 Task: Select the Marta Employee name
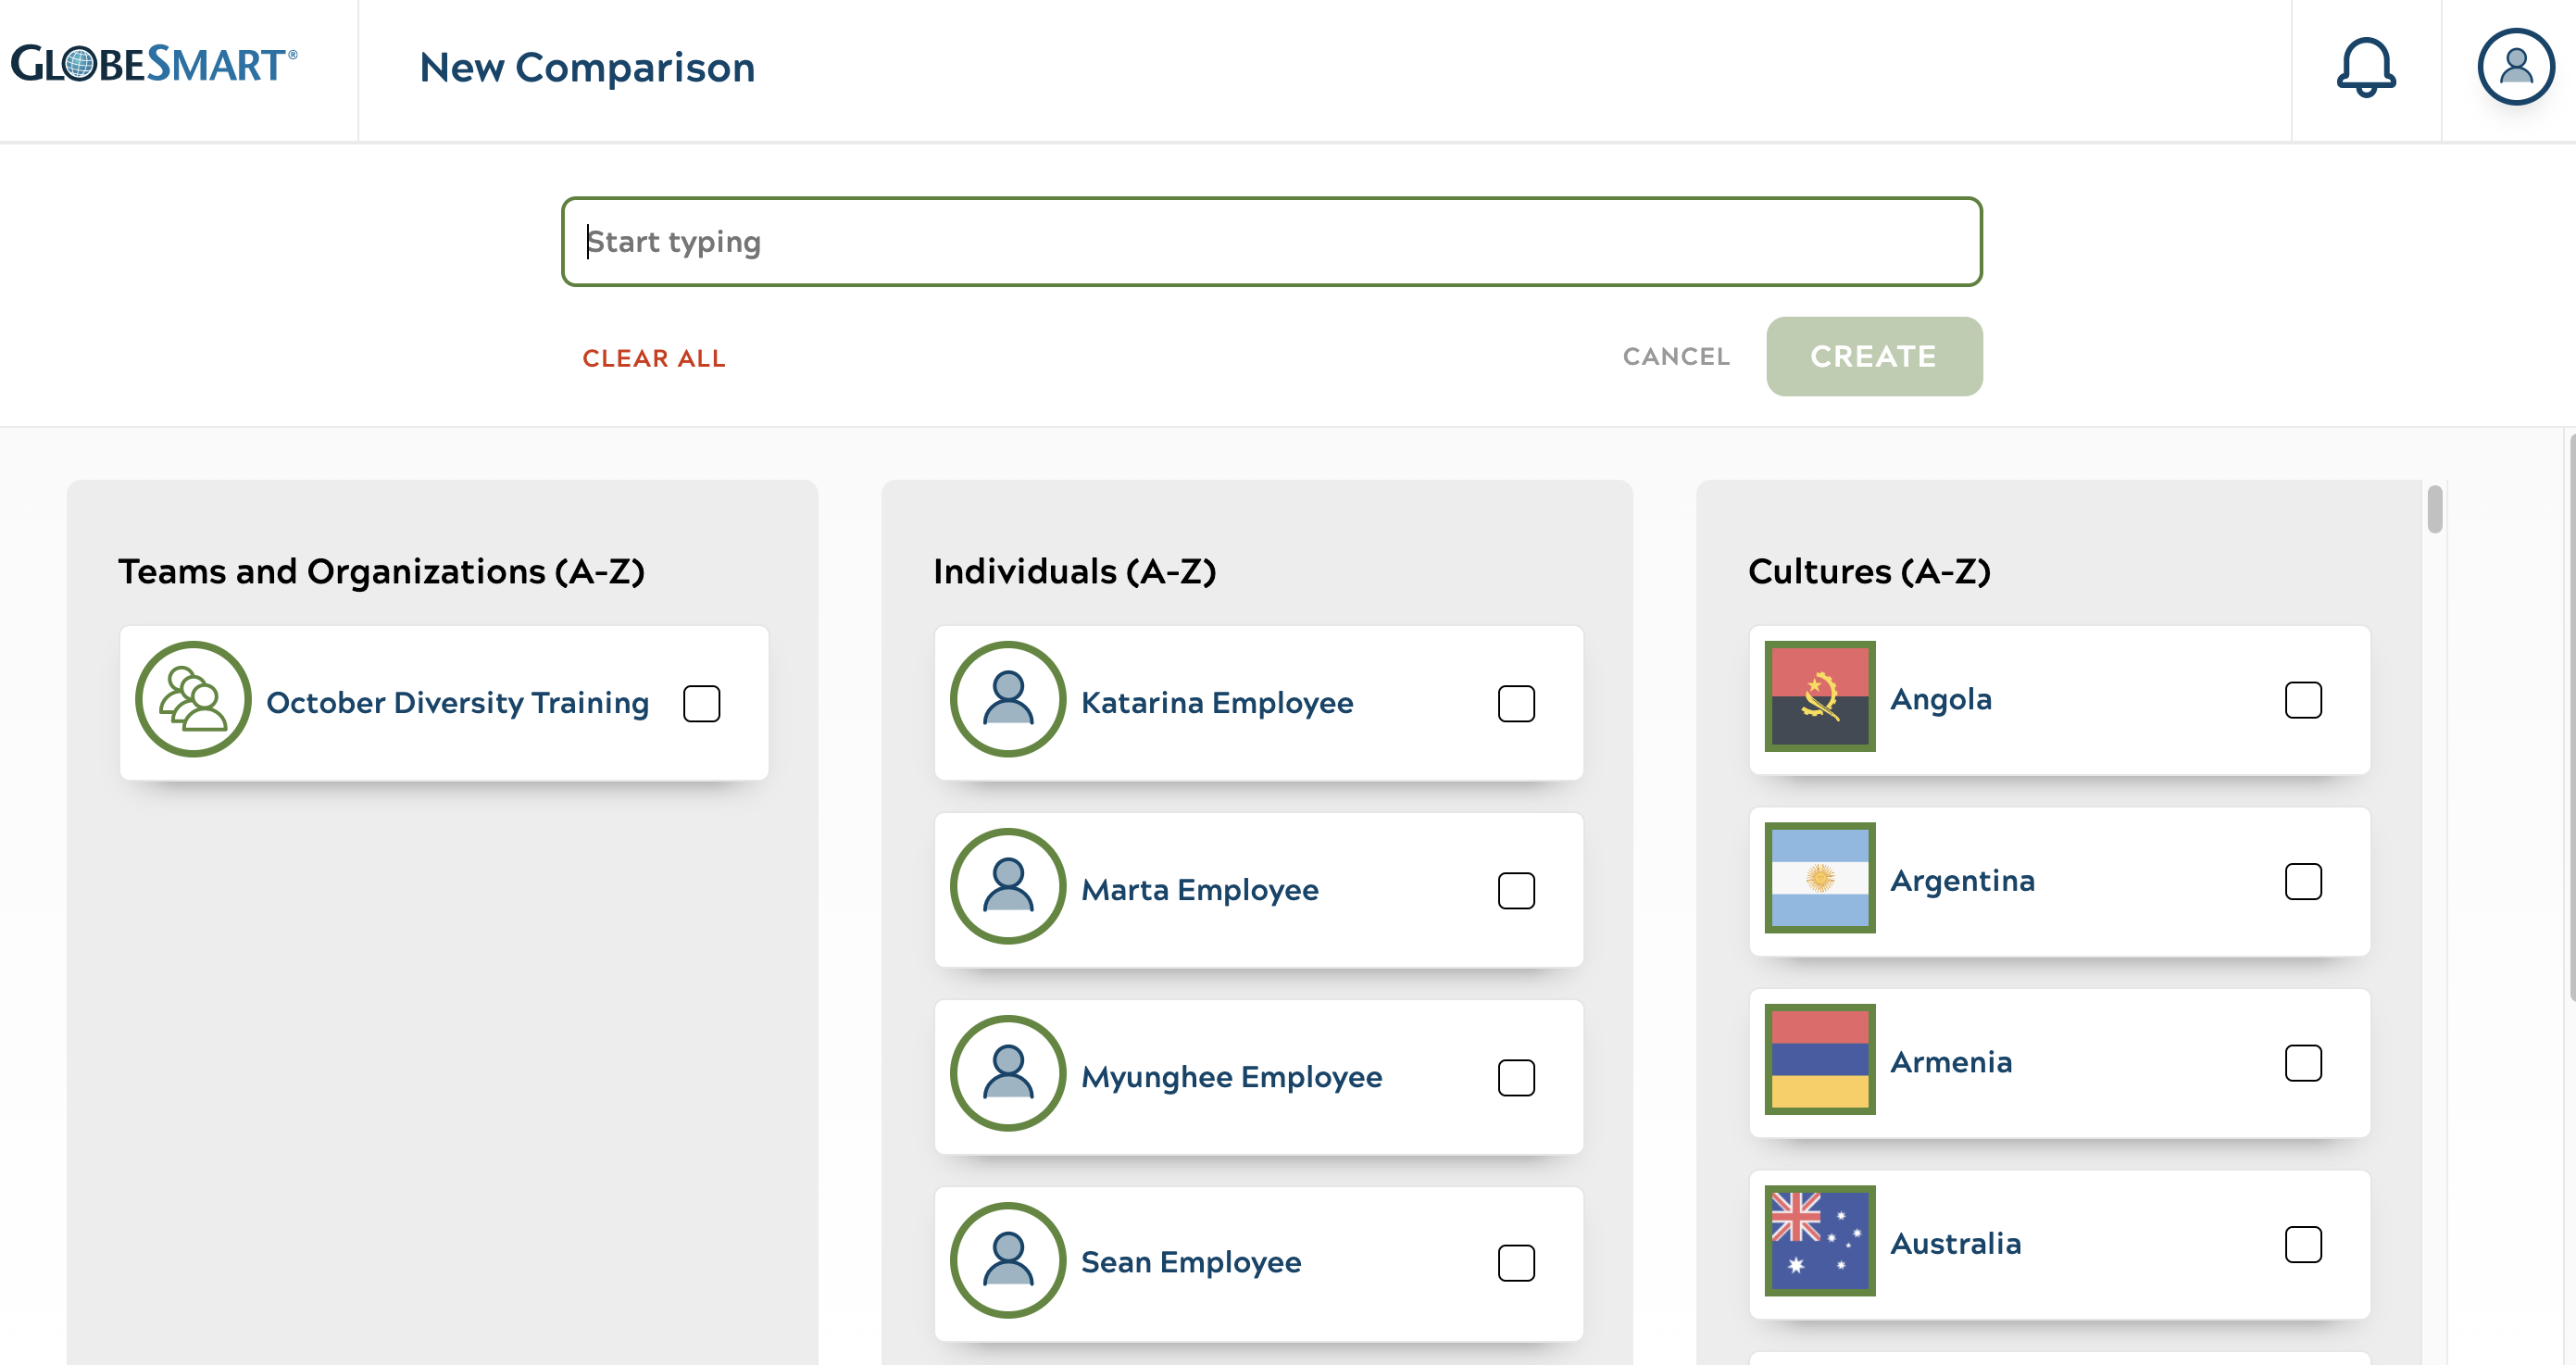pyautogui.click(x=1199, y=890)
